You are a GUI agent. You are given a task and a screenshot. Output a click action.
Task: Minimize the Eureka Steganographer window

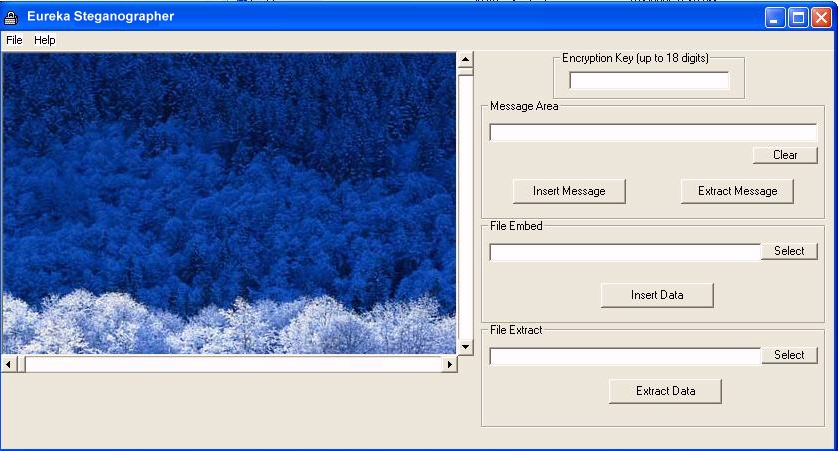(774, 18)
